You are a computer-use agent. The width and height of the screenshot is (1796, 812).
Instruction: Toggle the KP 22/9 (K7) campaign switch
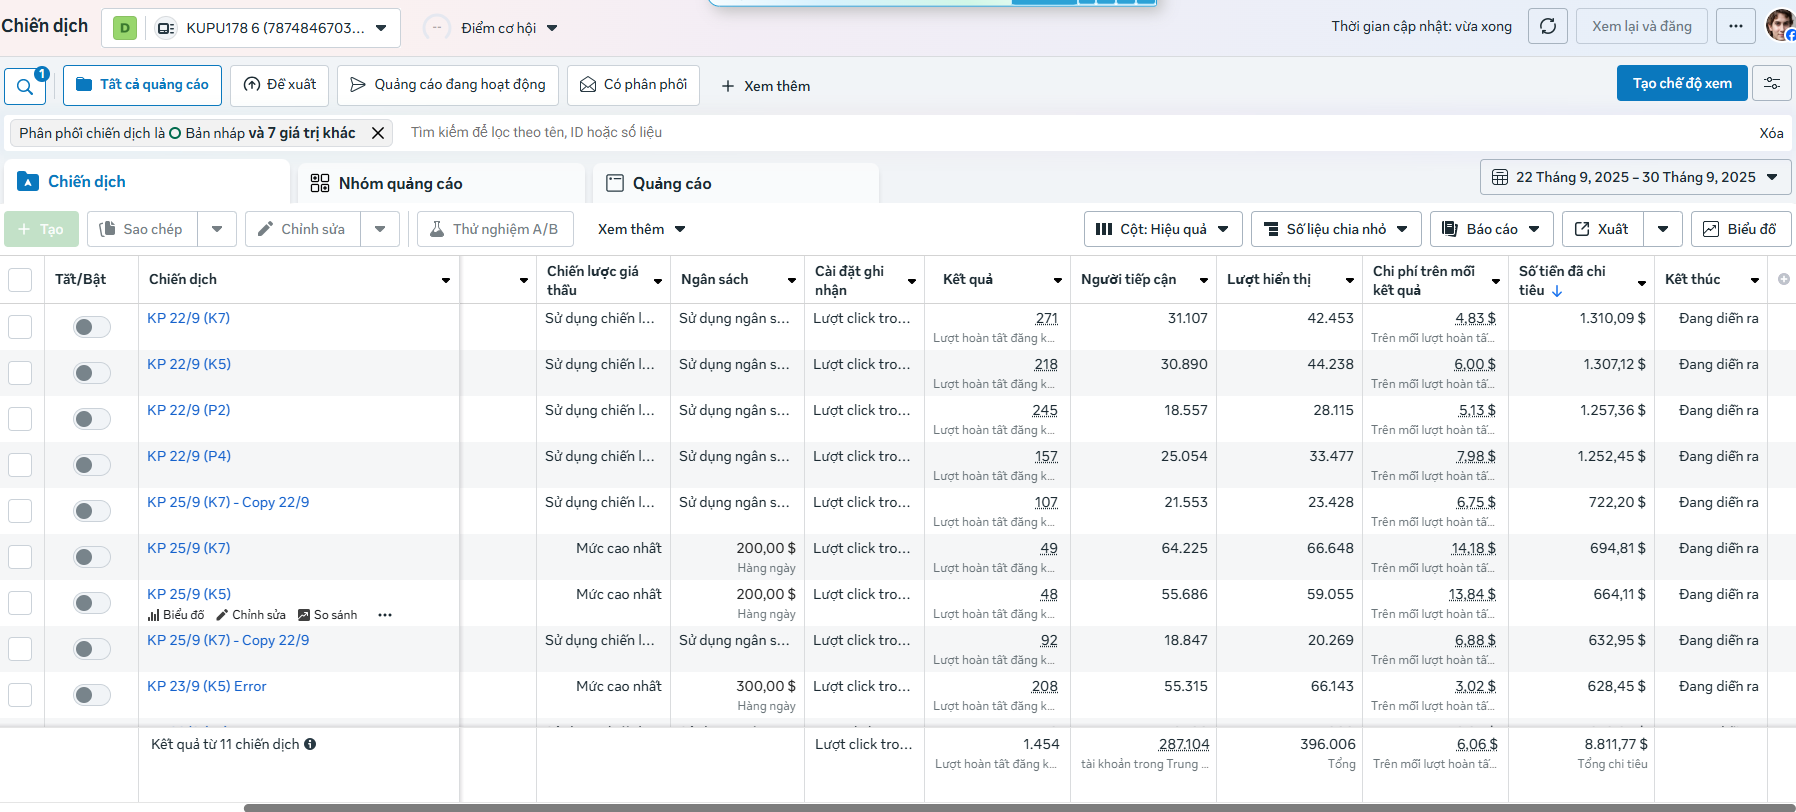click(92, 327)
